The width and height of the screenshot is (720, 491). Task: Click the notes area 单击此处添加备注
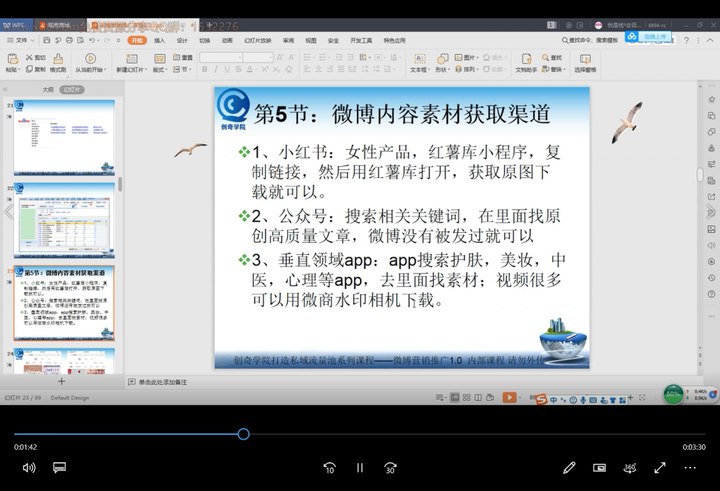pyautogui.click(x=163, y=382)
